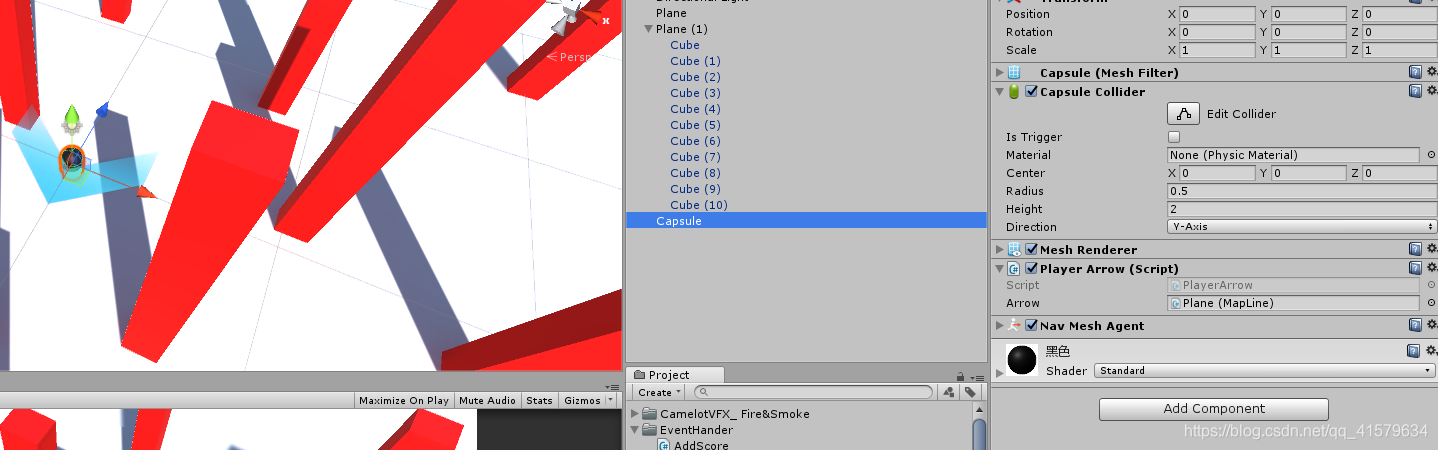
Task: Collapse the Player Arrow script component
Action: (999, 268)
